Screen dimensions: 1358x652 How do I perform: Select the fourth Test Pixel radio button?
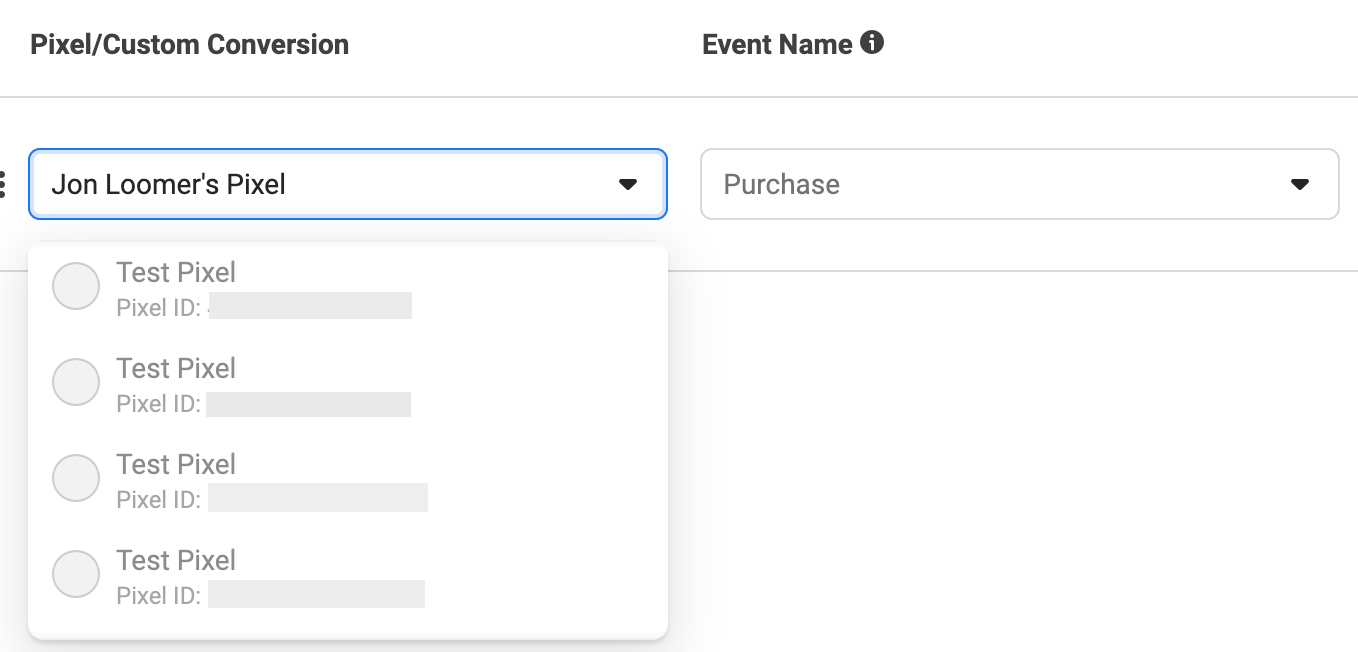(x=76, y=574)
